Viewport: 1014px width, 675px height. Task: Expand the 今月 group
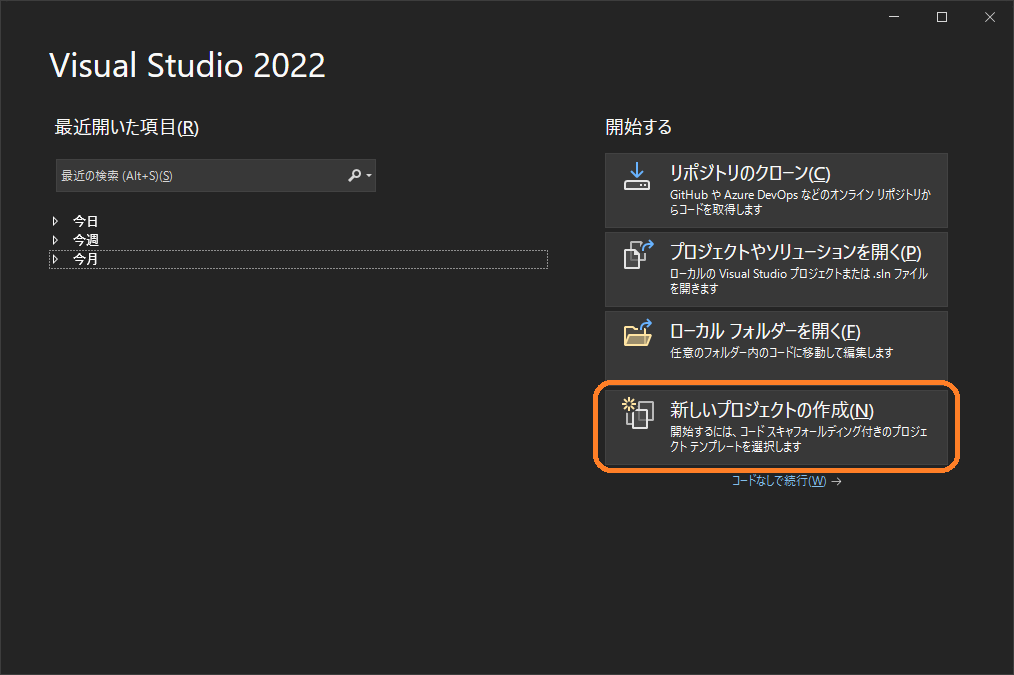click(x=56, y=259)
